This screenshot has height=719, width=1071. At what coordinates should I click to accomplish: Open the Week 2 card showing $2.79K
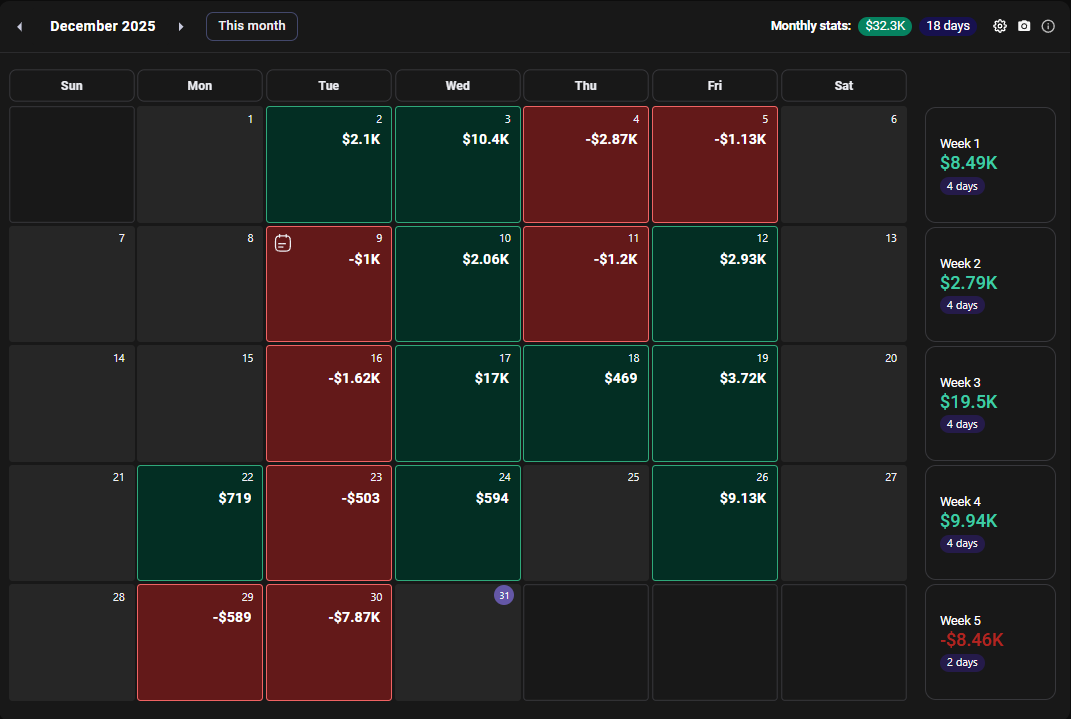989,284
